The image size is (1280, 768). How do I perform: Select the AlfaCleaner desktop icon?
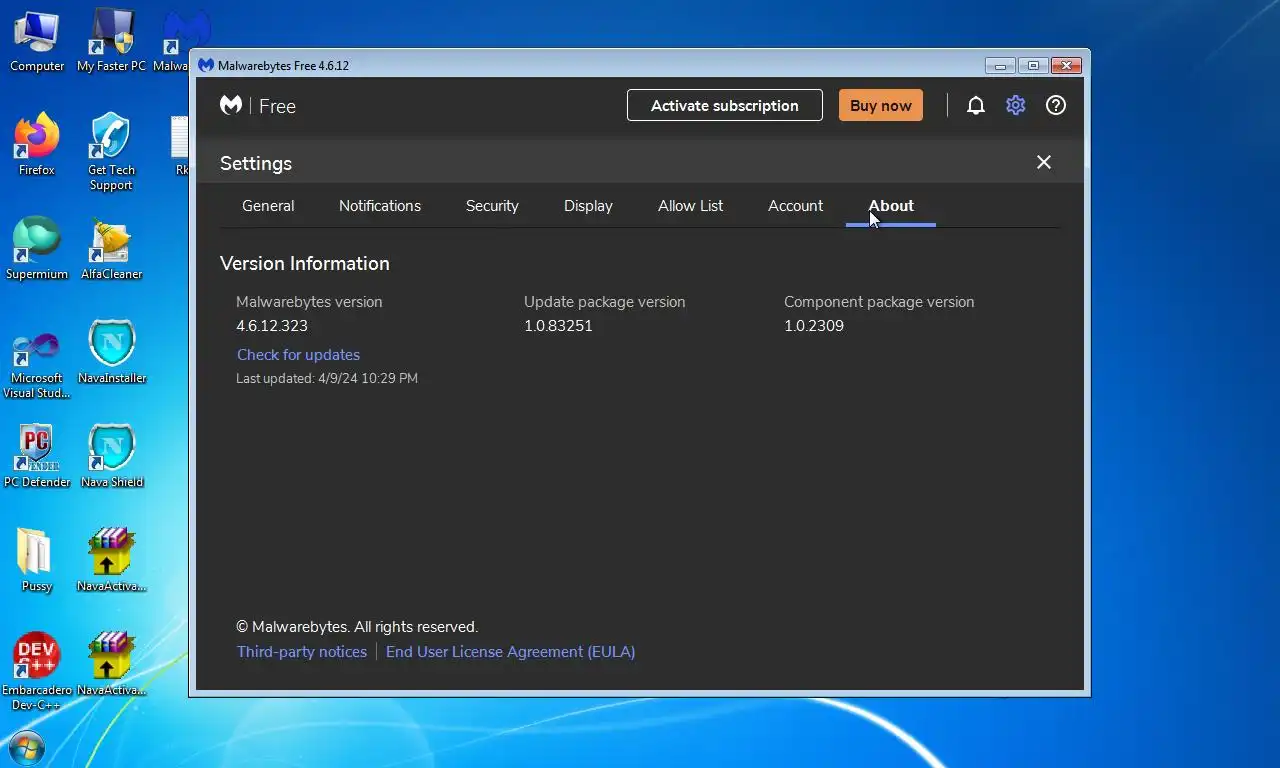pyautogui.click(x=111, y=249)
